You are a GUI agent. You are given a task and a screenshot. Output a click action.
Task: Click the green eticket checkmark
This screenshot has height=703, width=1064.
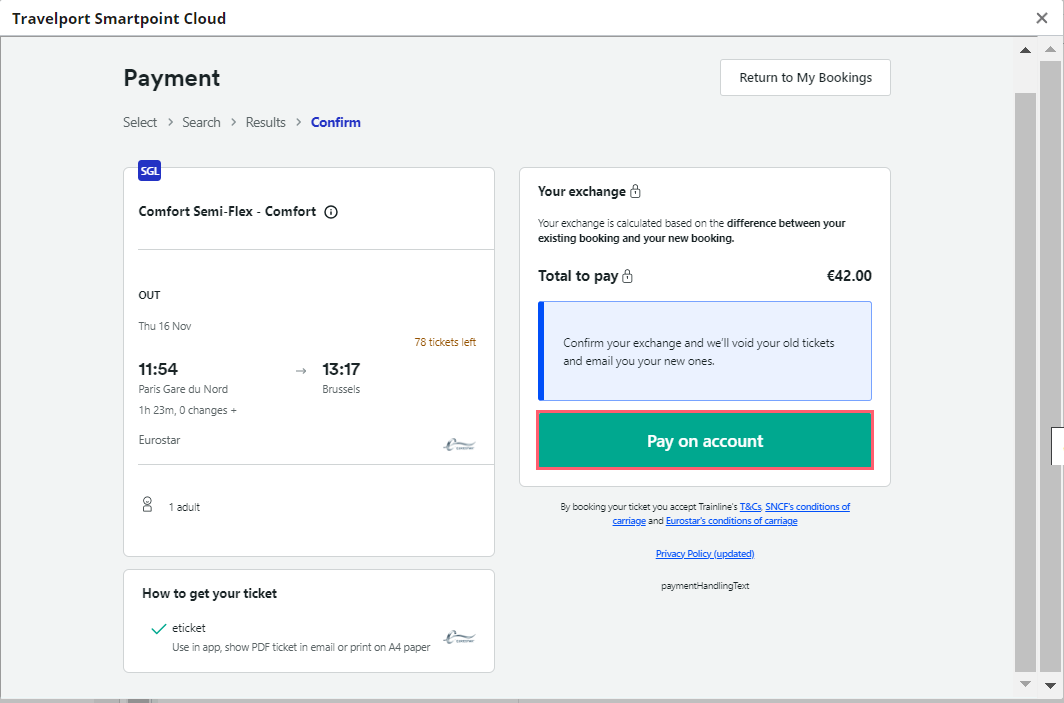tap(159, 629)
